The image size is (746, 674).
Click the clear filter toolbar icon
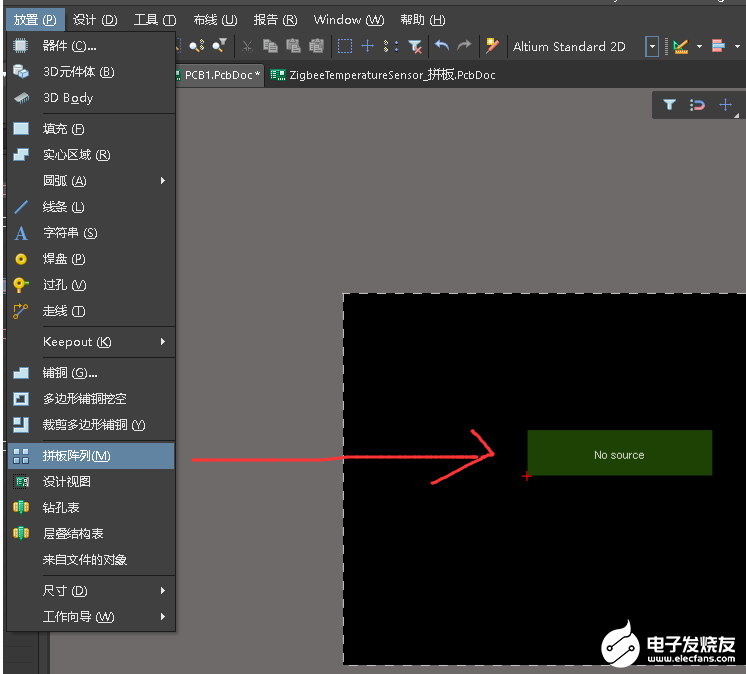click(x=415, y=47)
